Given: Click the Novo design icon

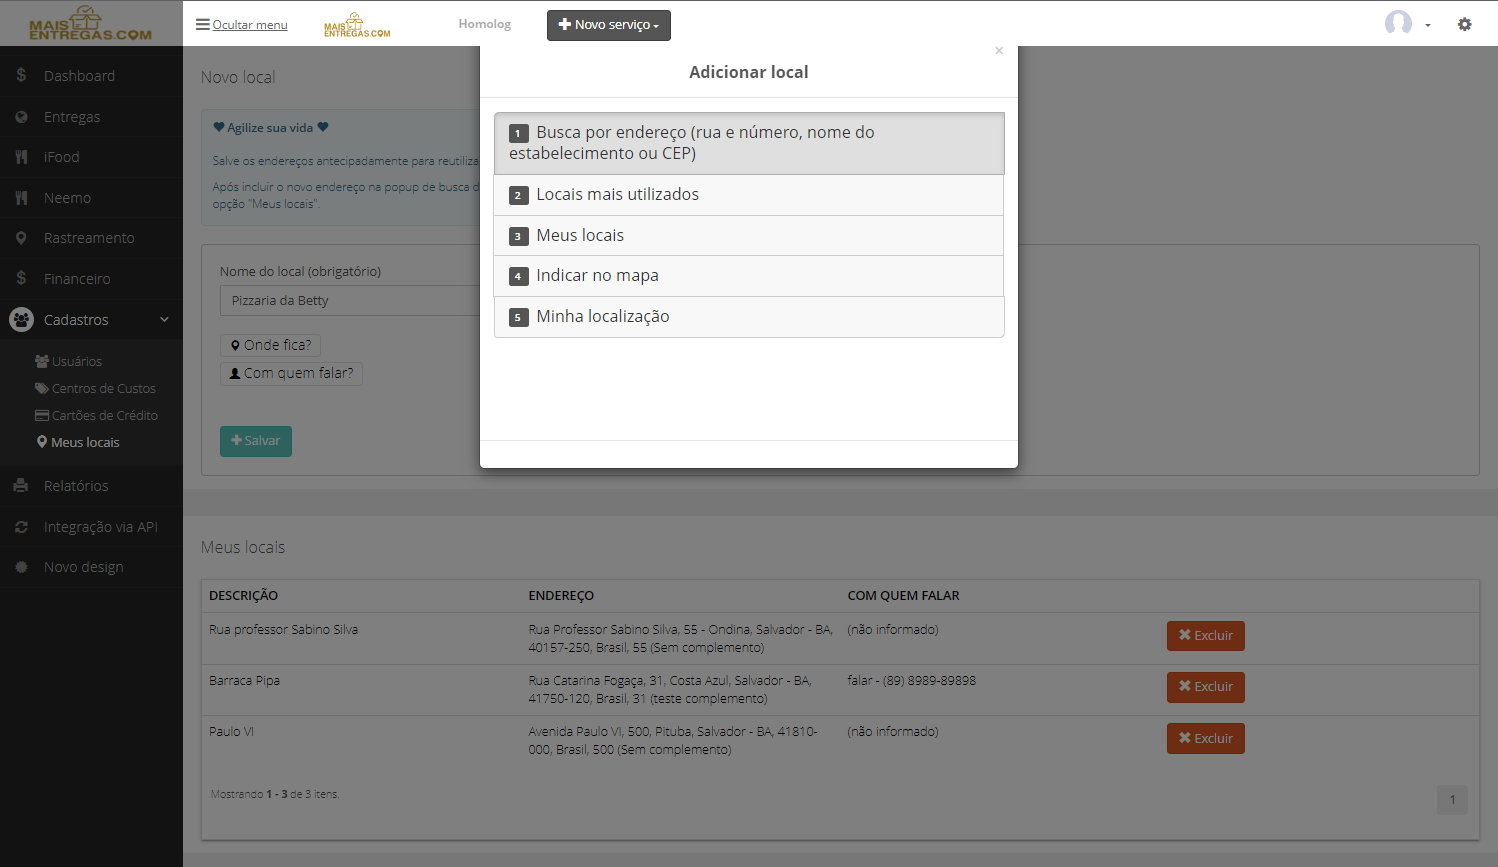Looking at the screenshot, I should click(21, 567).
